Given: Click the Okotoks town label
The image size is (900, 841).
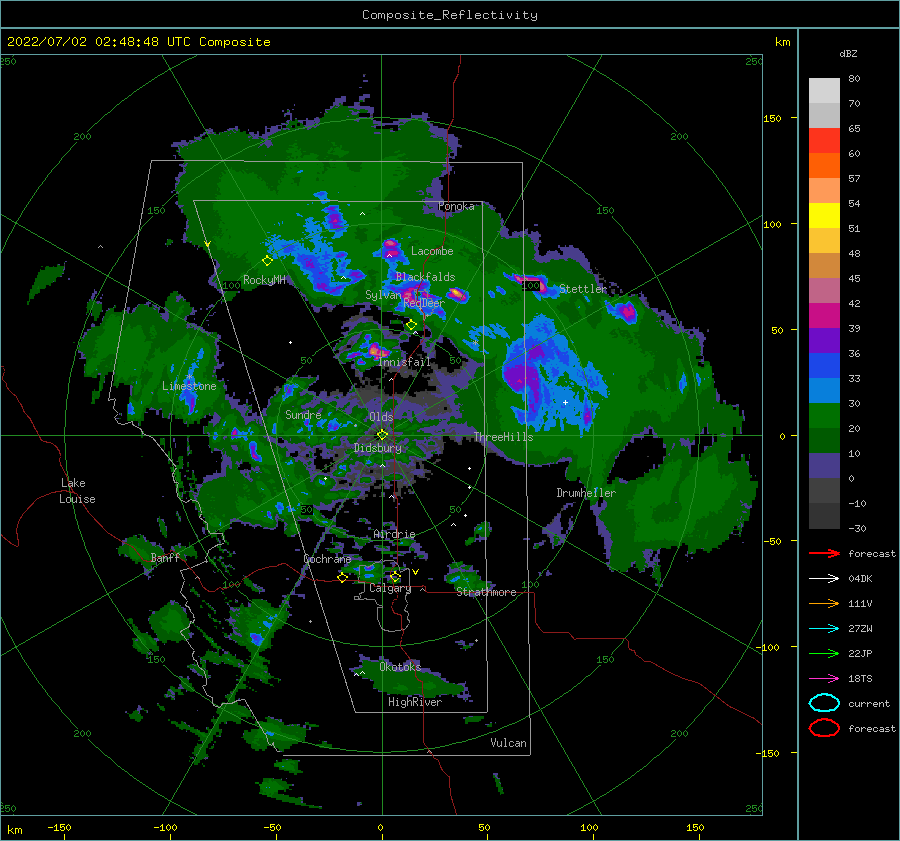Looking at the screenshot, I should (x=399, y=667).
